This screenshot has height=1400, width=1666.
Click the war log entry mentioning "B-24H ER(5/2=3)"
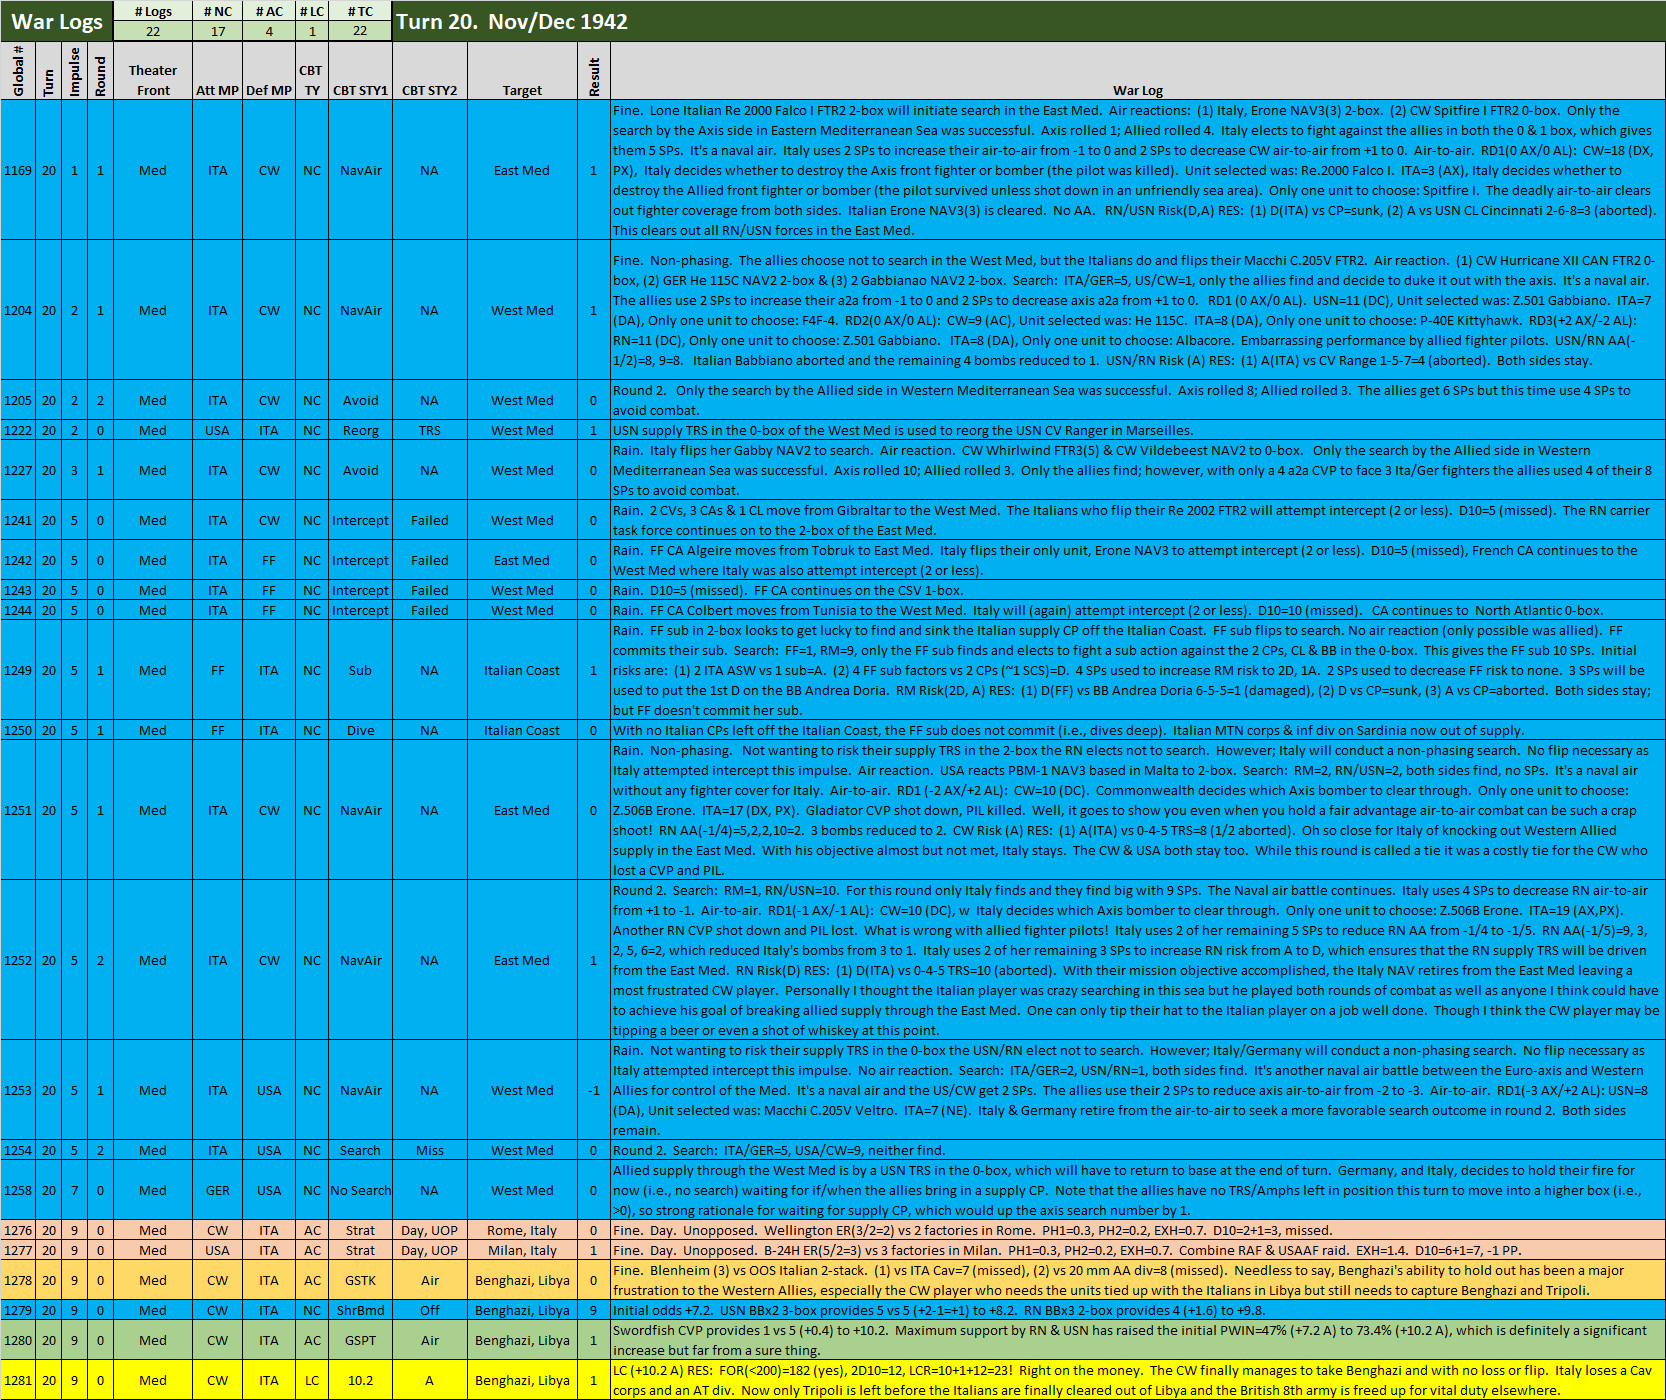[1138, 1250]
